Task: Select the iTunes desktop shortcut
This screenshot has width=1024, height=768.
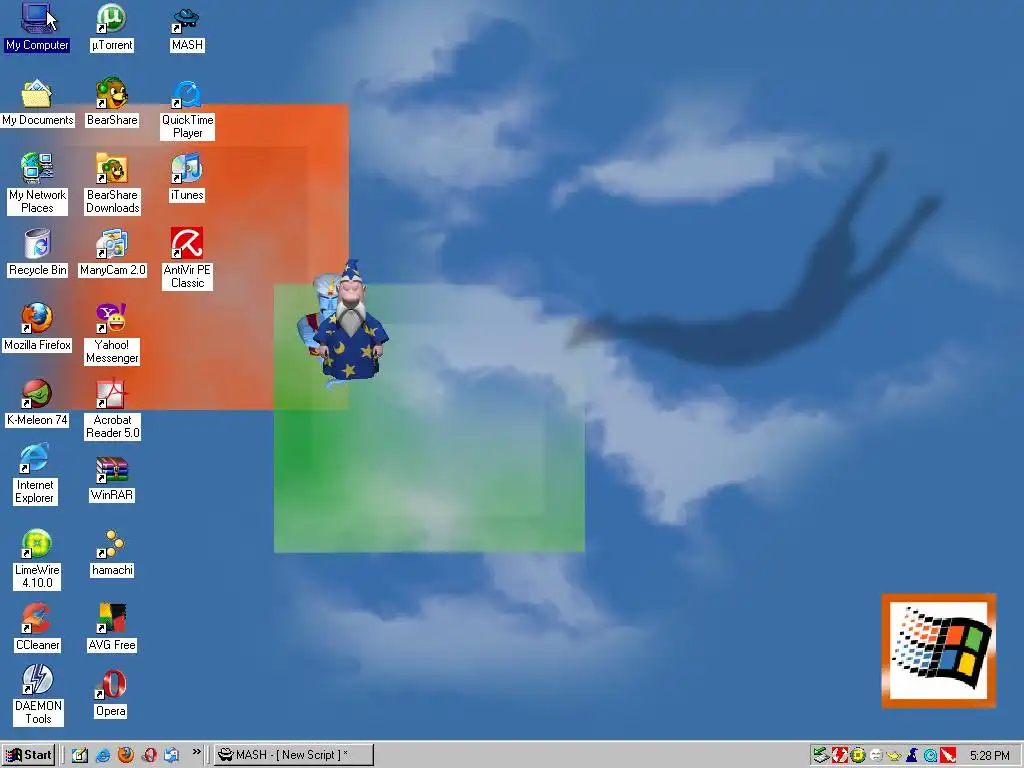Action: click(x=187, y=178)
